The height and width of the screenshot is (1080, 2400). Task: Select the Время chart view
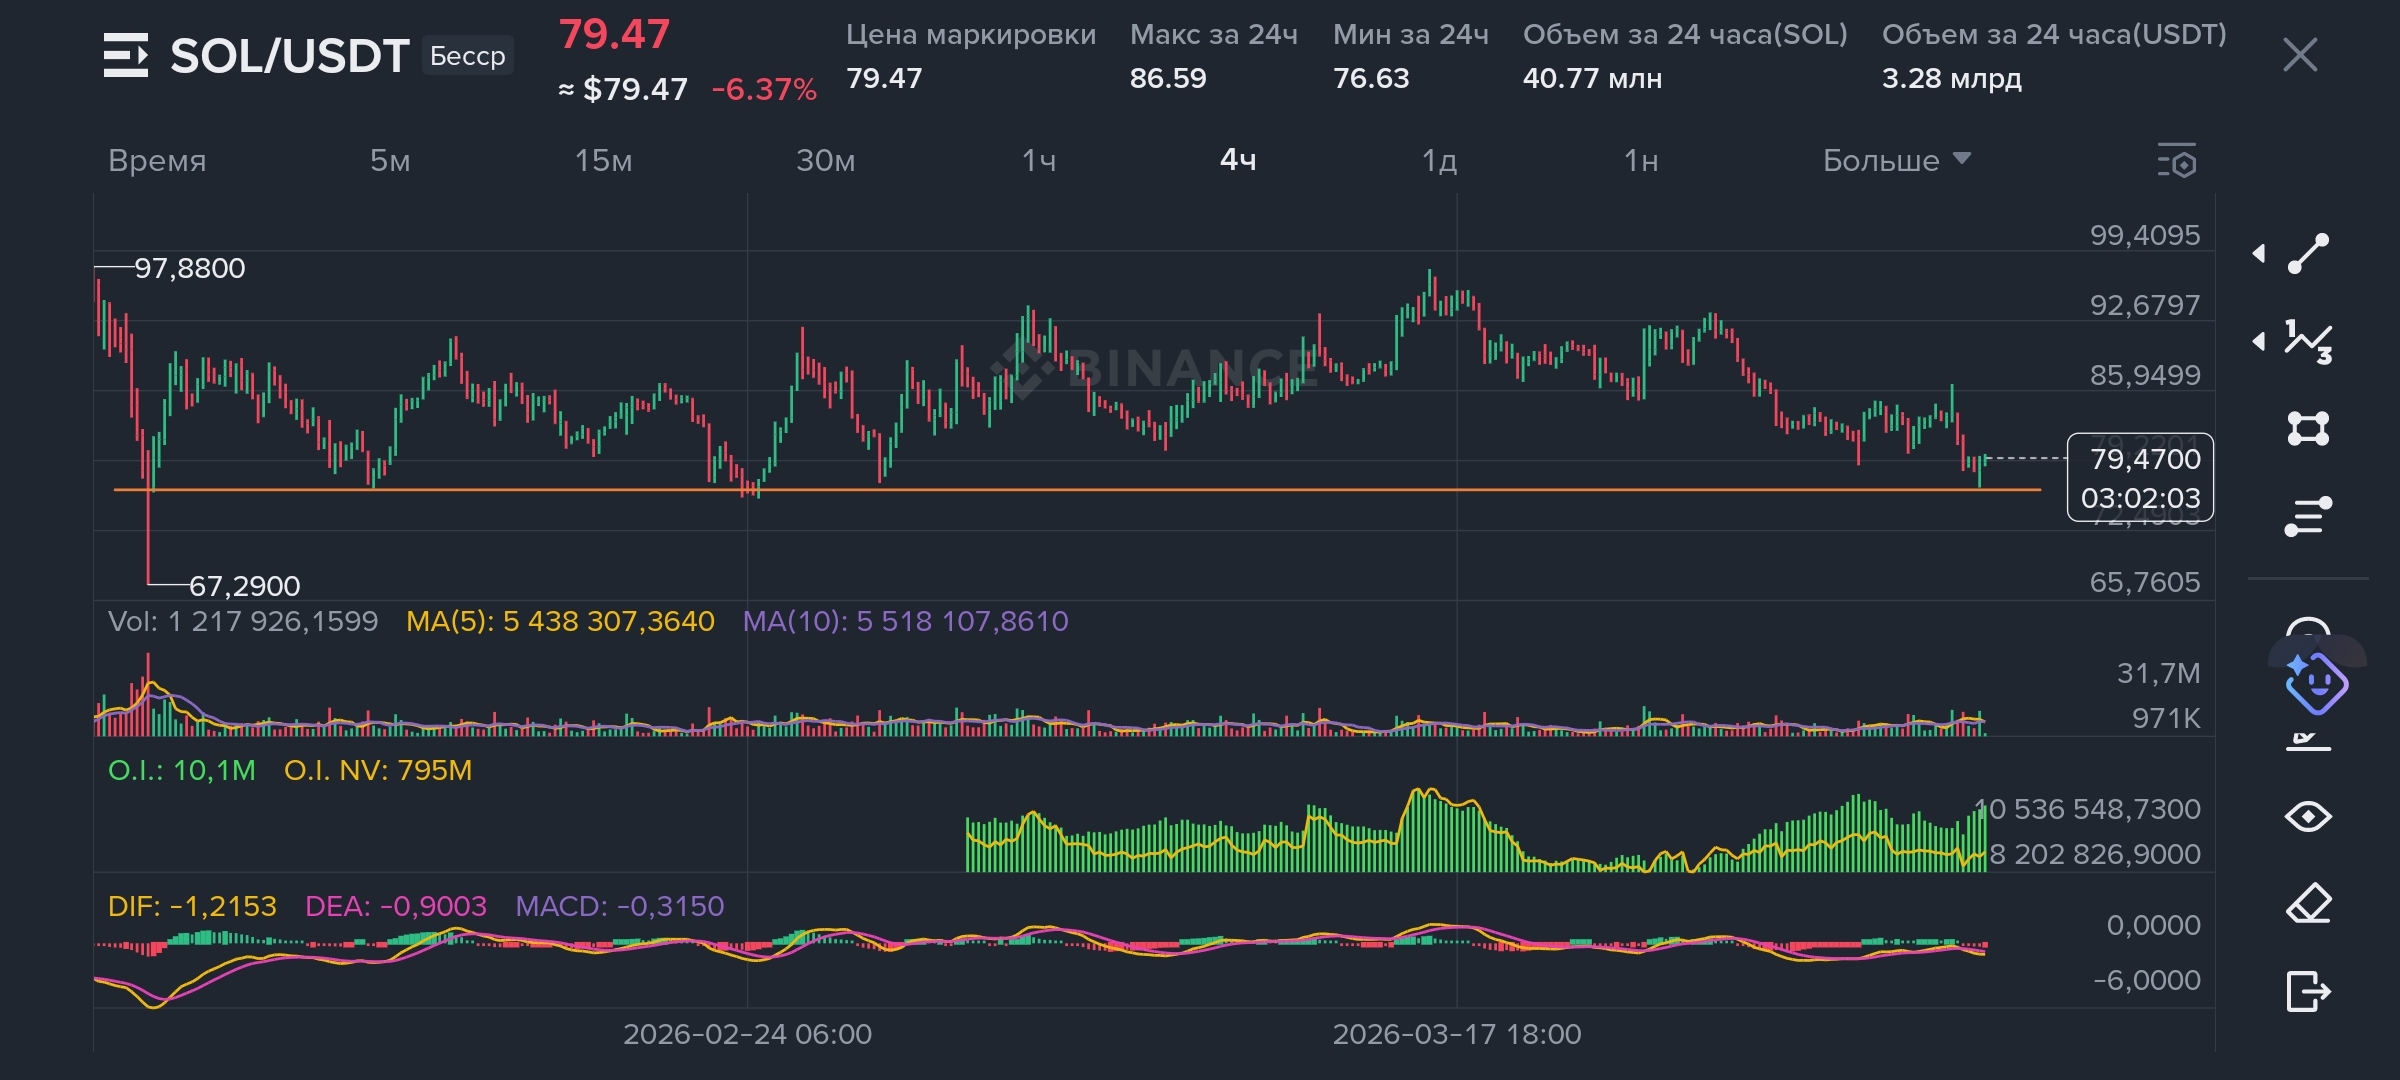pos(157,160)
